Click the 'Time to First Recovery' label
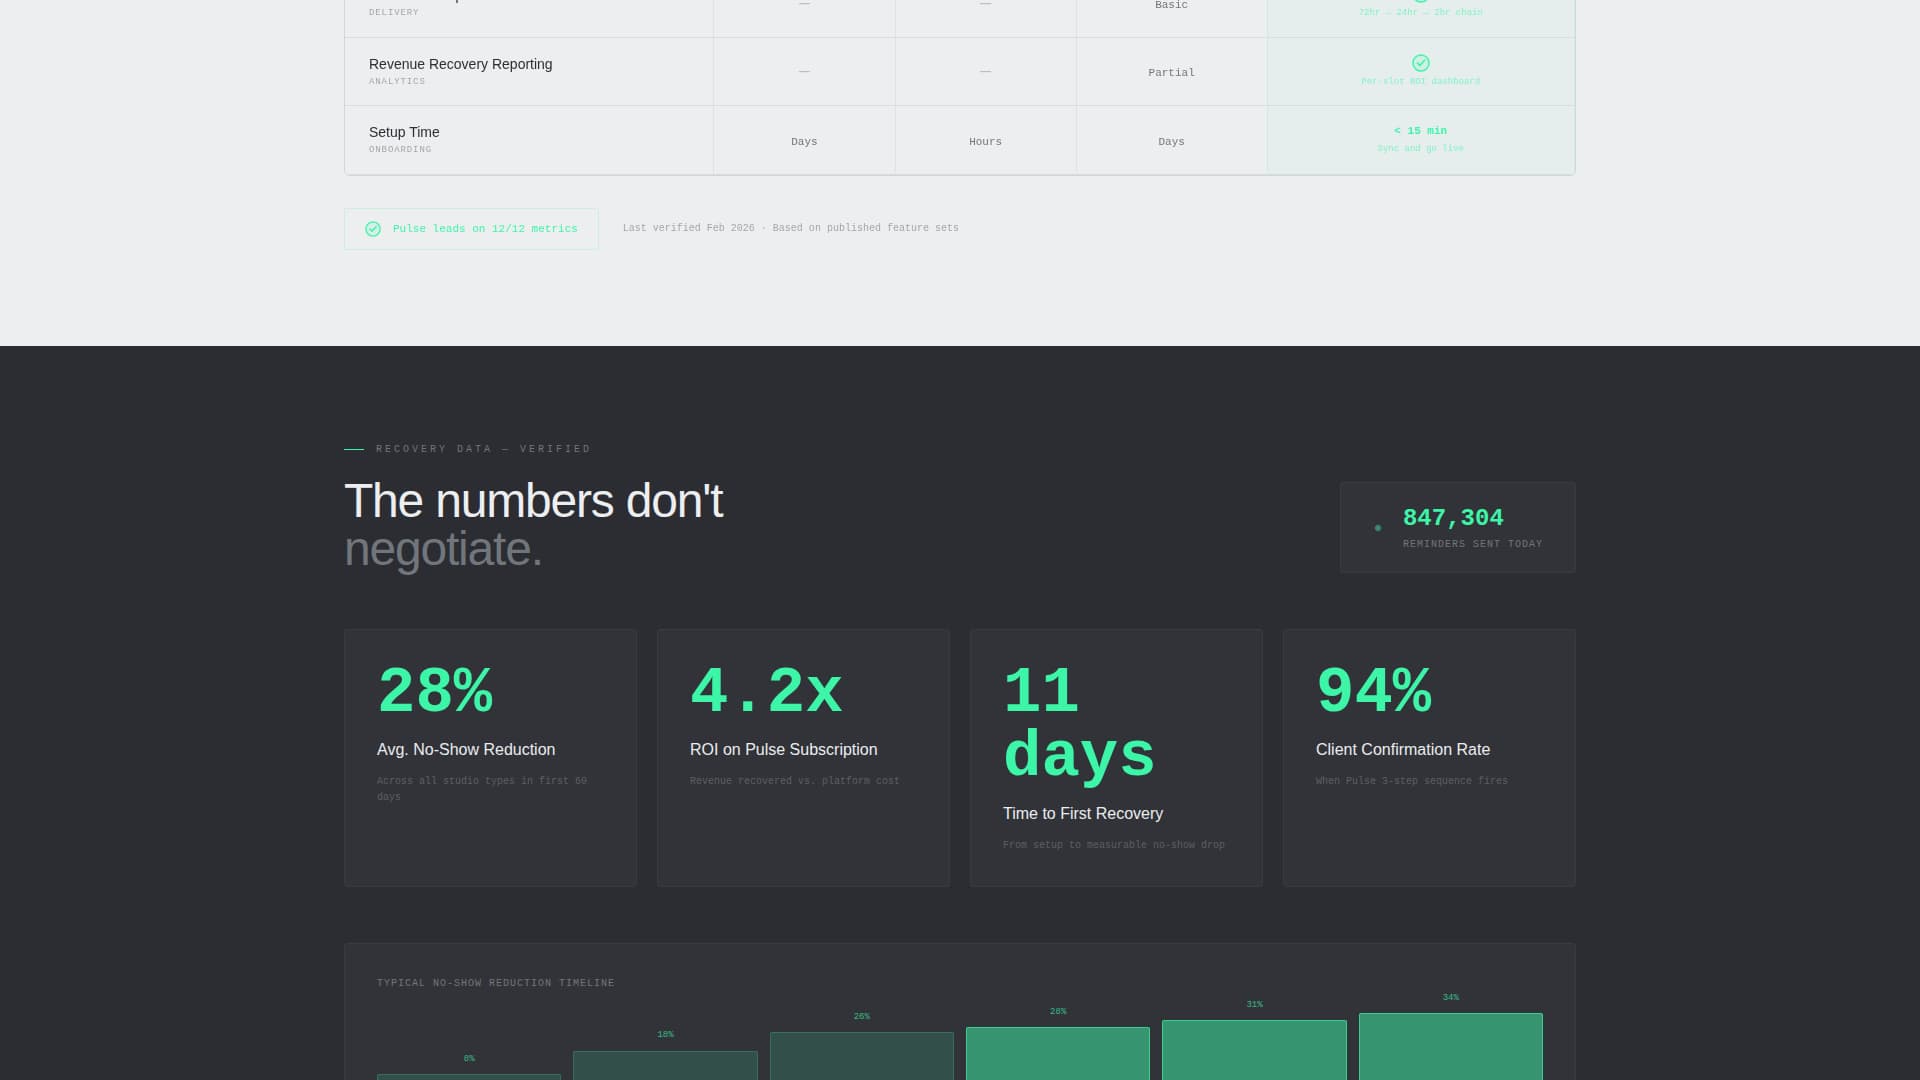The width and height of the screenshot is (1920, 1080). tap(1083, 814)
